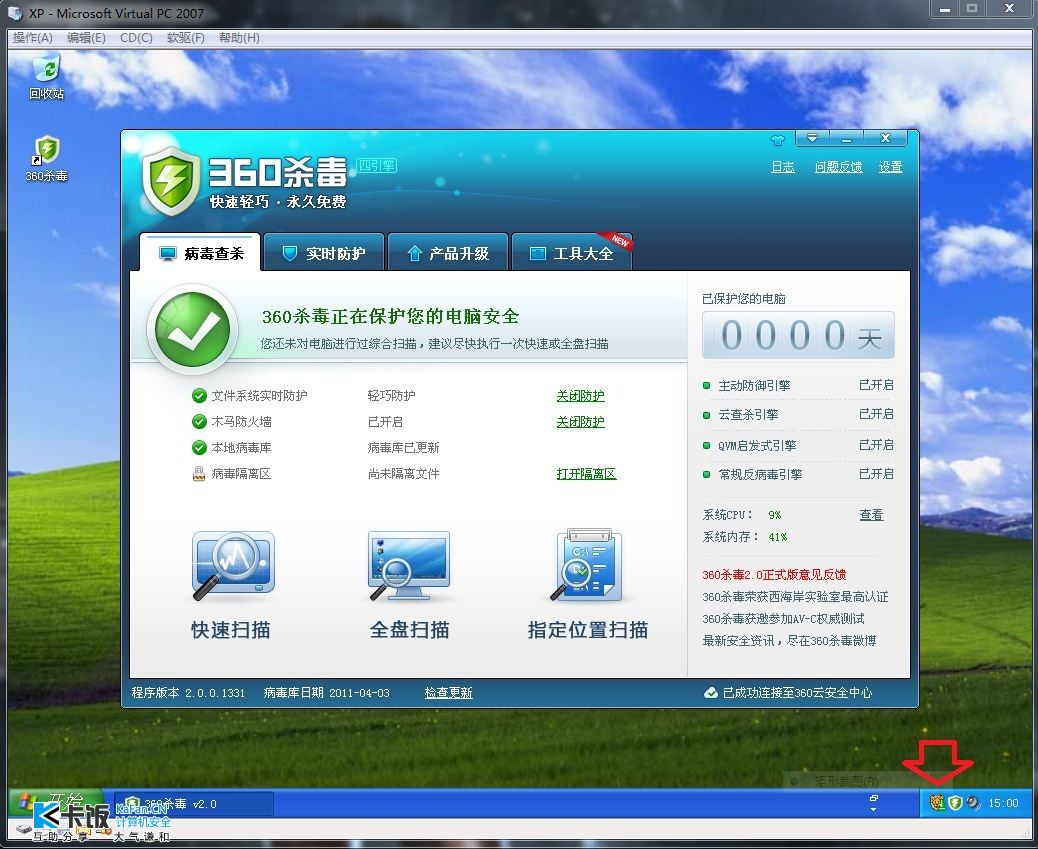The image size is (1038, 849).
Task: Toggle QVM启发式引擎 已开启 status
Action: pos(876,444)
